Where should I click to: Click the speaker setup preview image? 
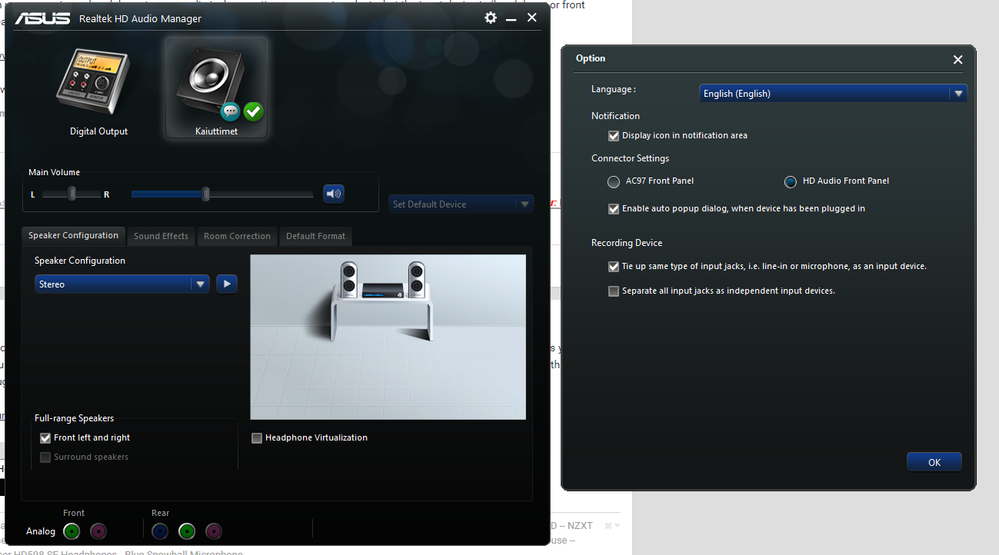[388, 337]
